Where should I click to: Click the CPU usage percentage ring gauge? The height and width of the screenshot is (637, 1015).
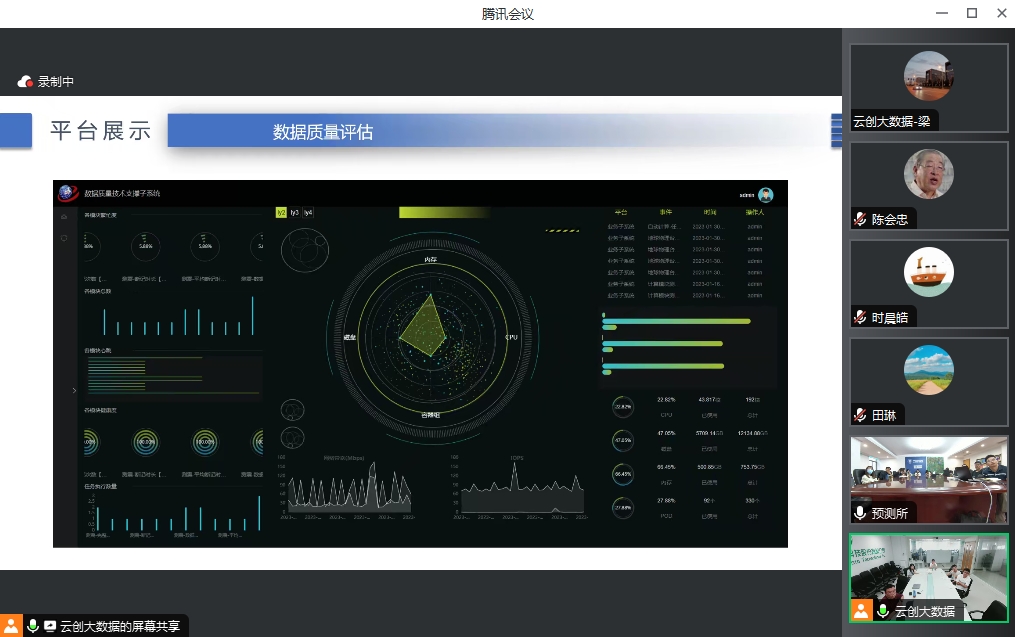tap(622, 407)
